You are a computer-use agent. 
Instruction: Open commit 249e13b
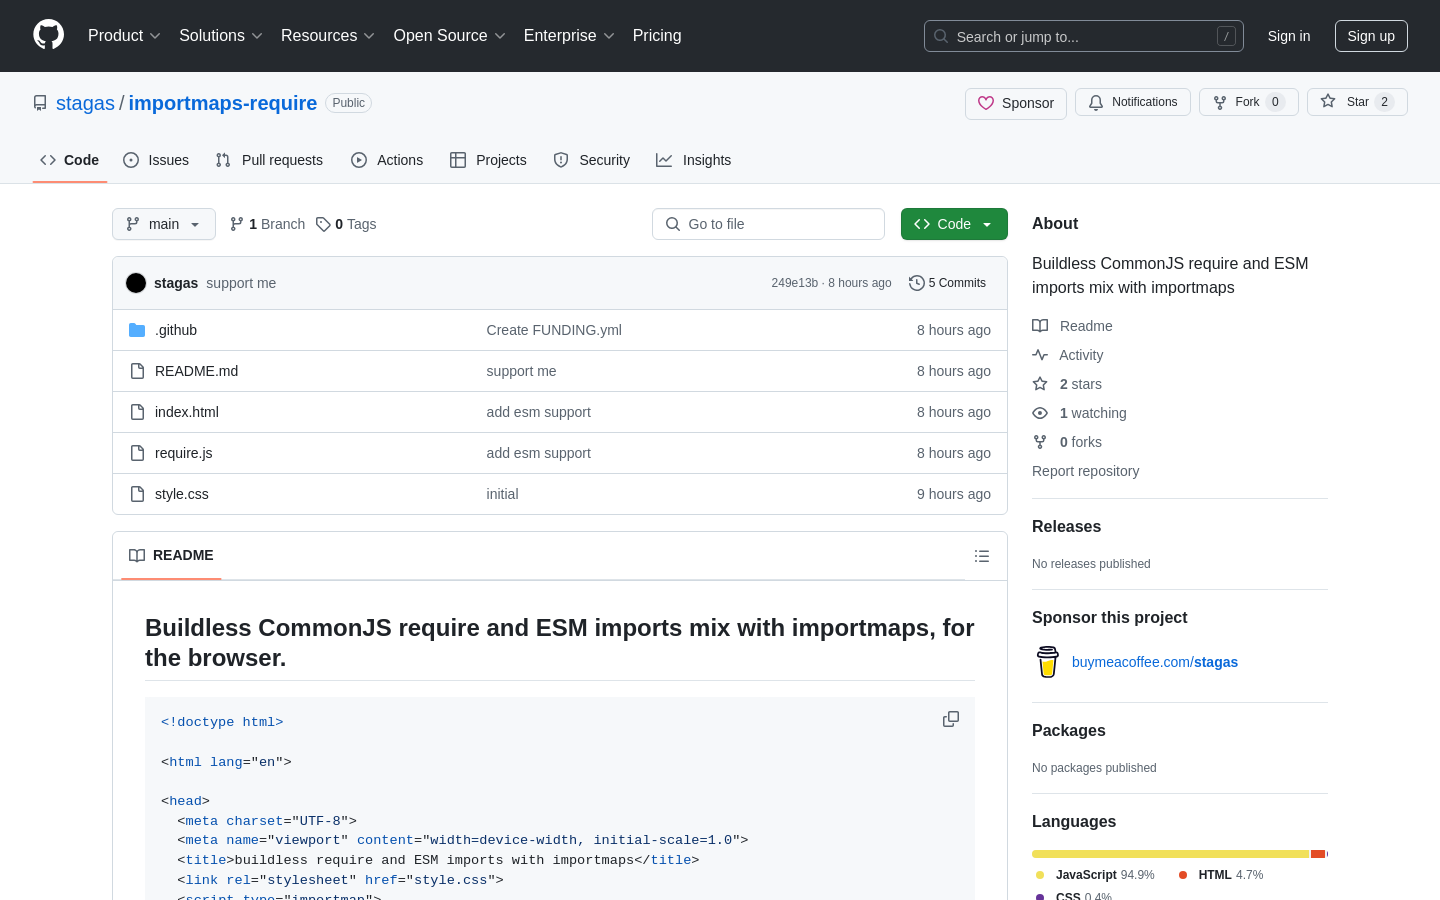795,283
